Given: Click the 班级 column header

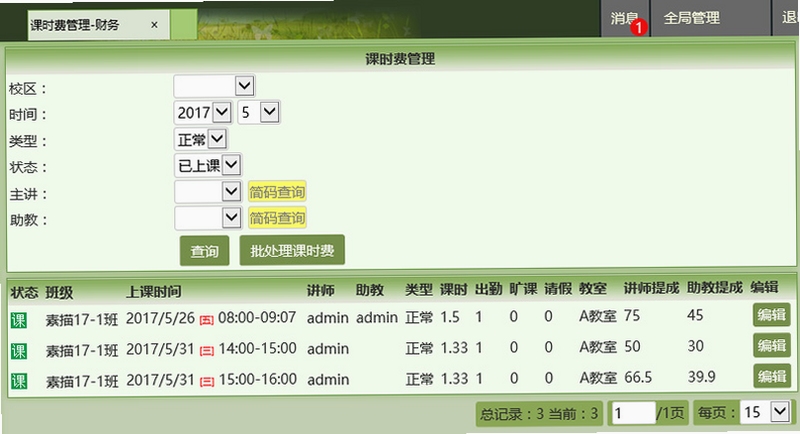Looking at the screenshot, I should [59, 293].
